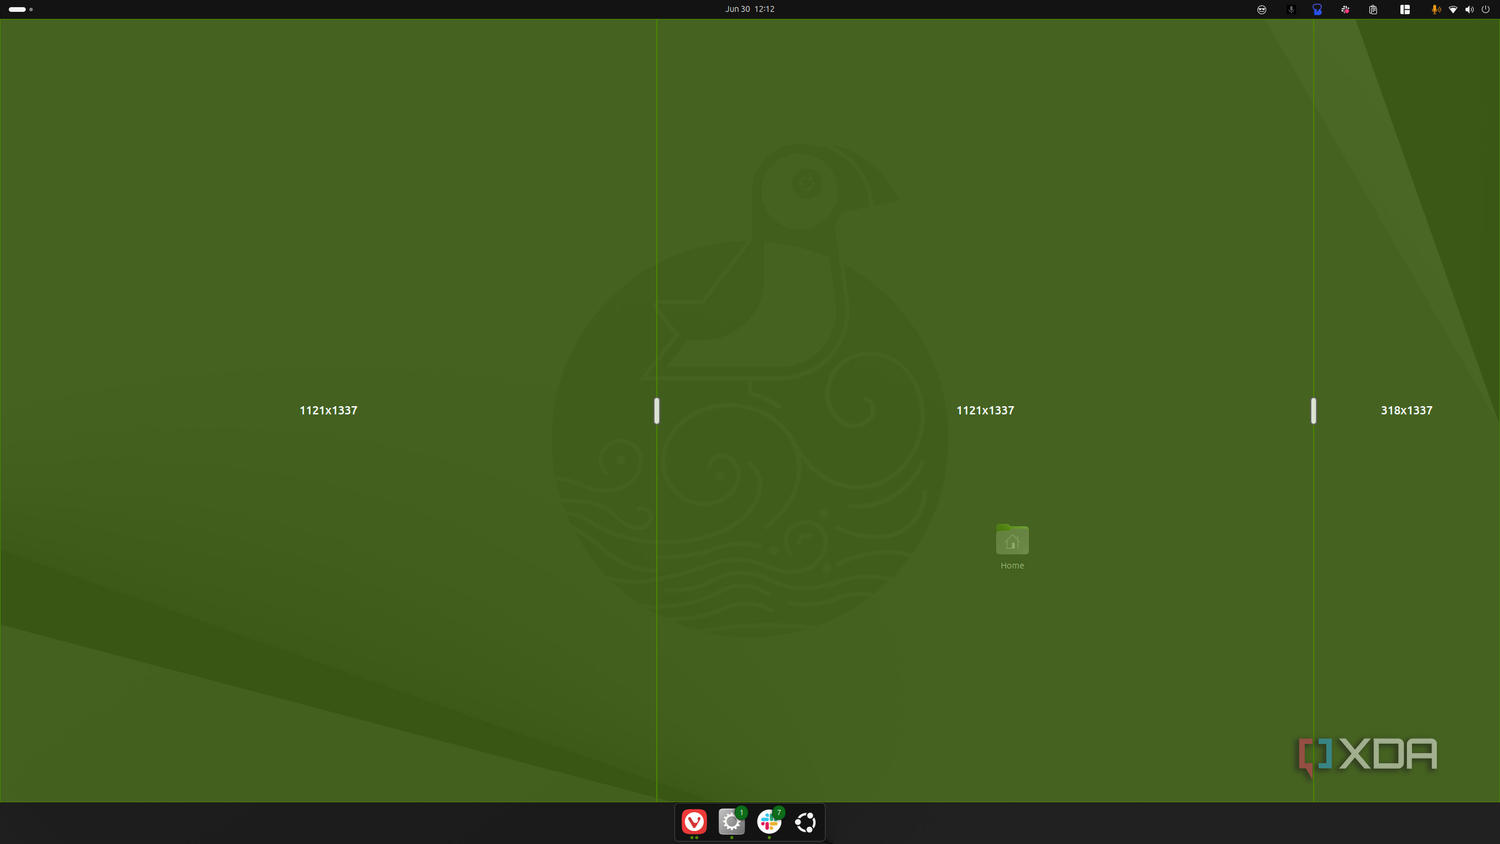Click the gray microphone tray icon
This screenshot has width=1500, height=844.
[1291, 9]
